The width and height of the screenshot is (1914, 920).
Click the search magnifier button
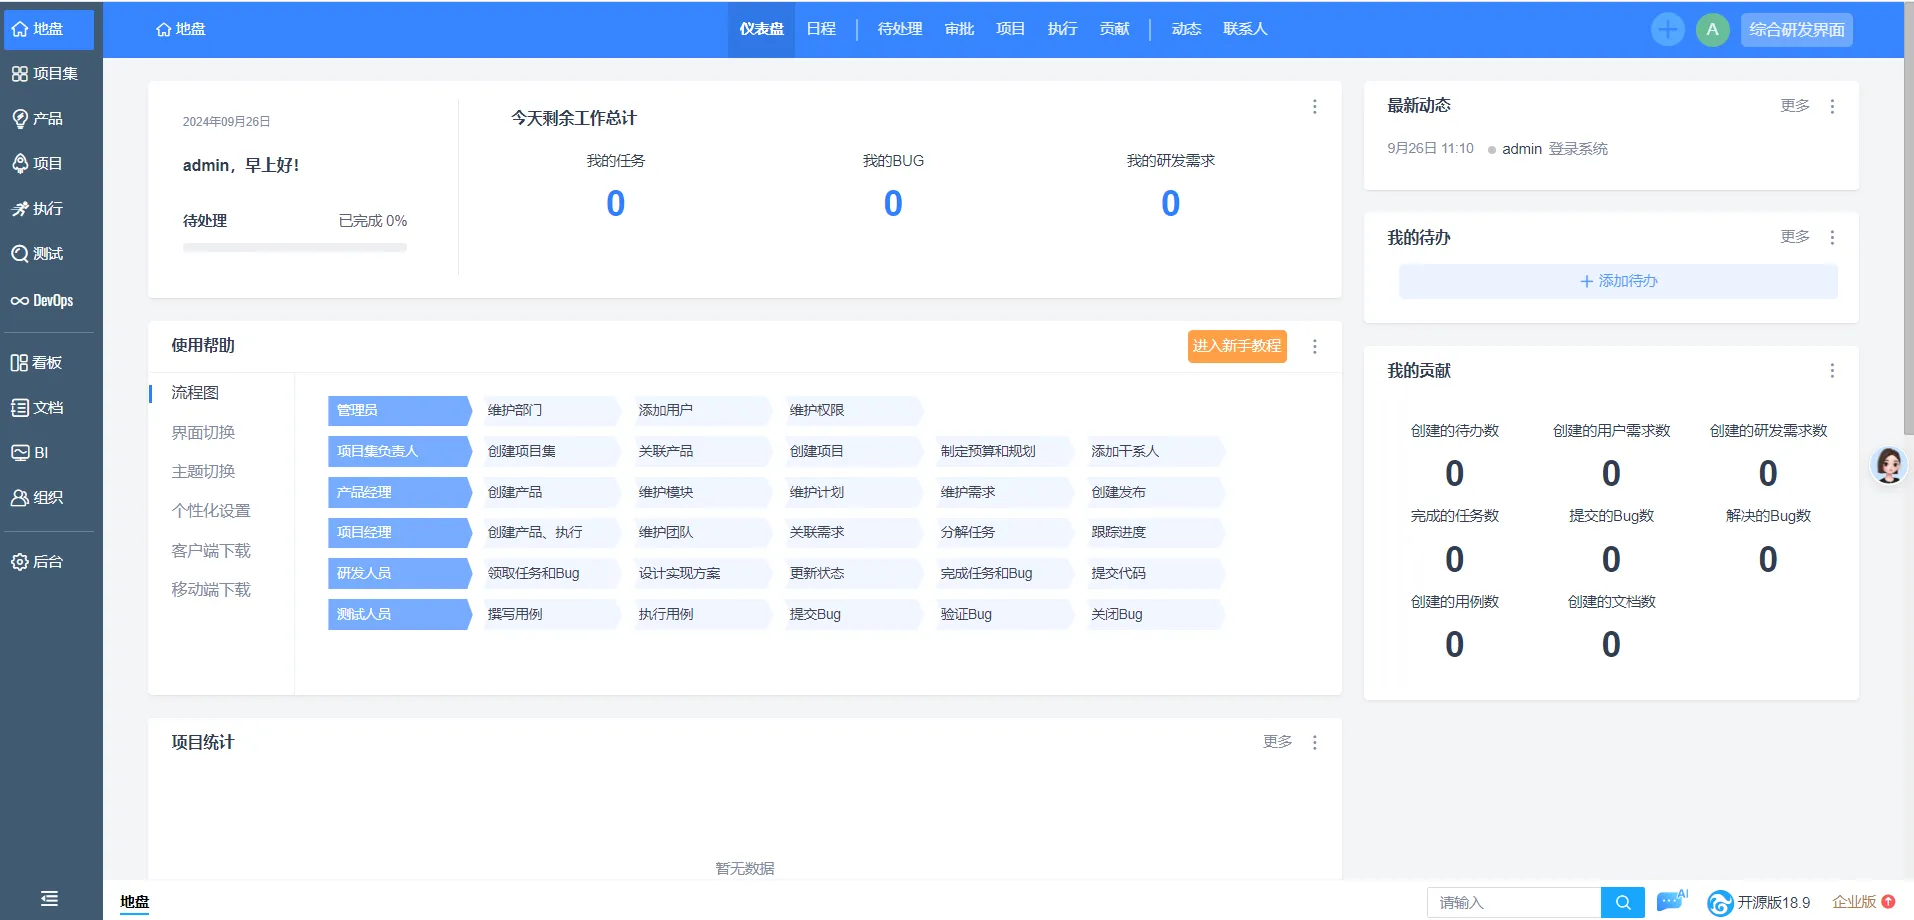coord(1623,903)
